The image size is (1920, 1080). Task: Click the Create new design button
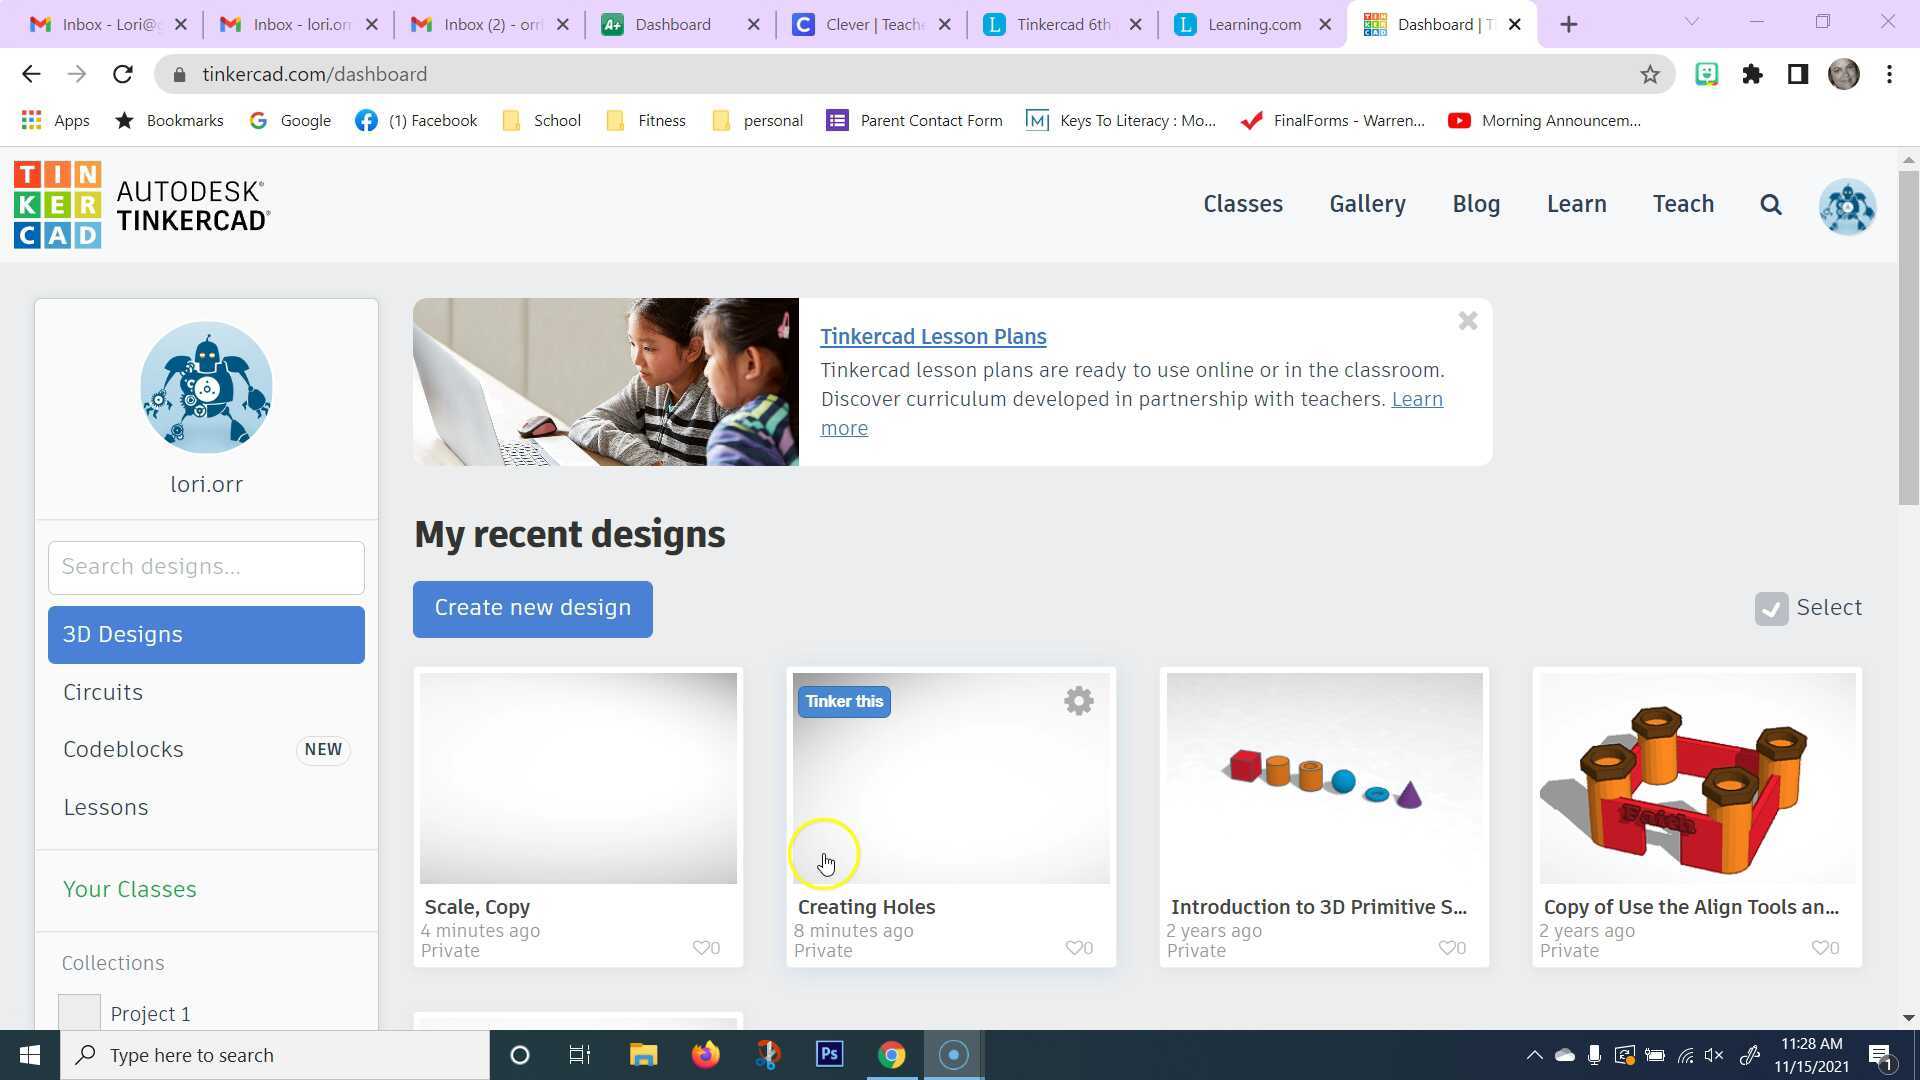tap(532, 608)
